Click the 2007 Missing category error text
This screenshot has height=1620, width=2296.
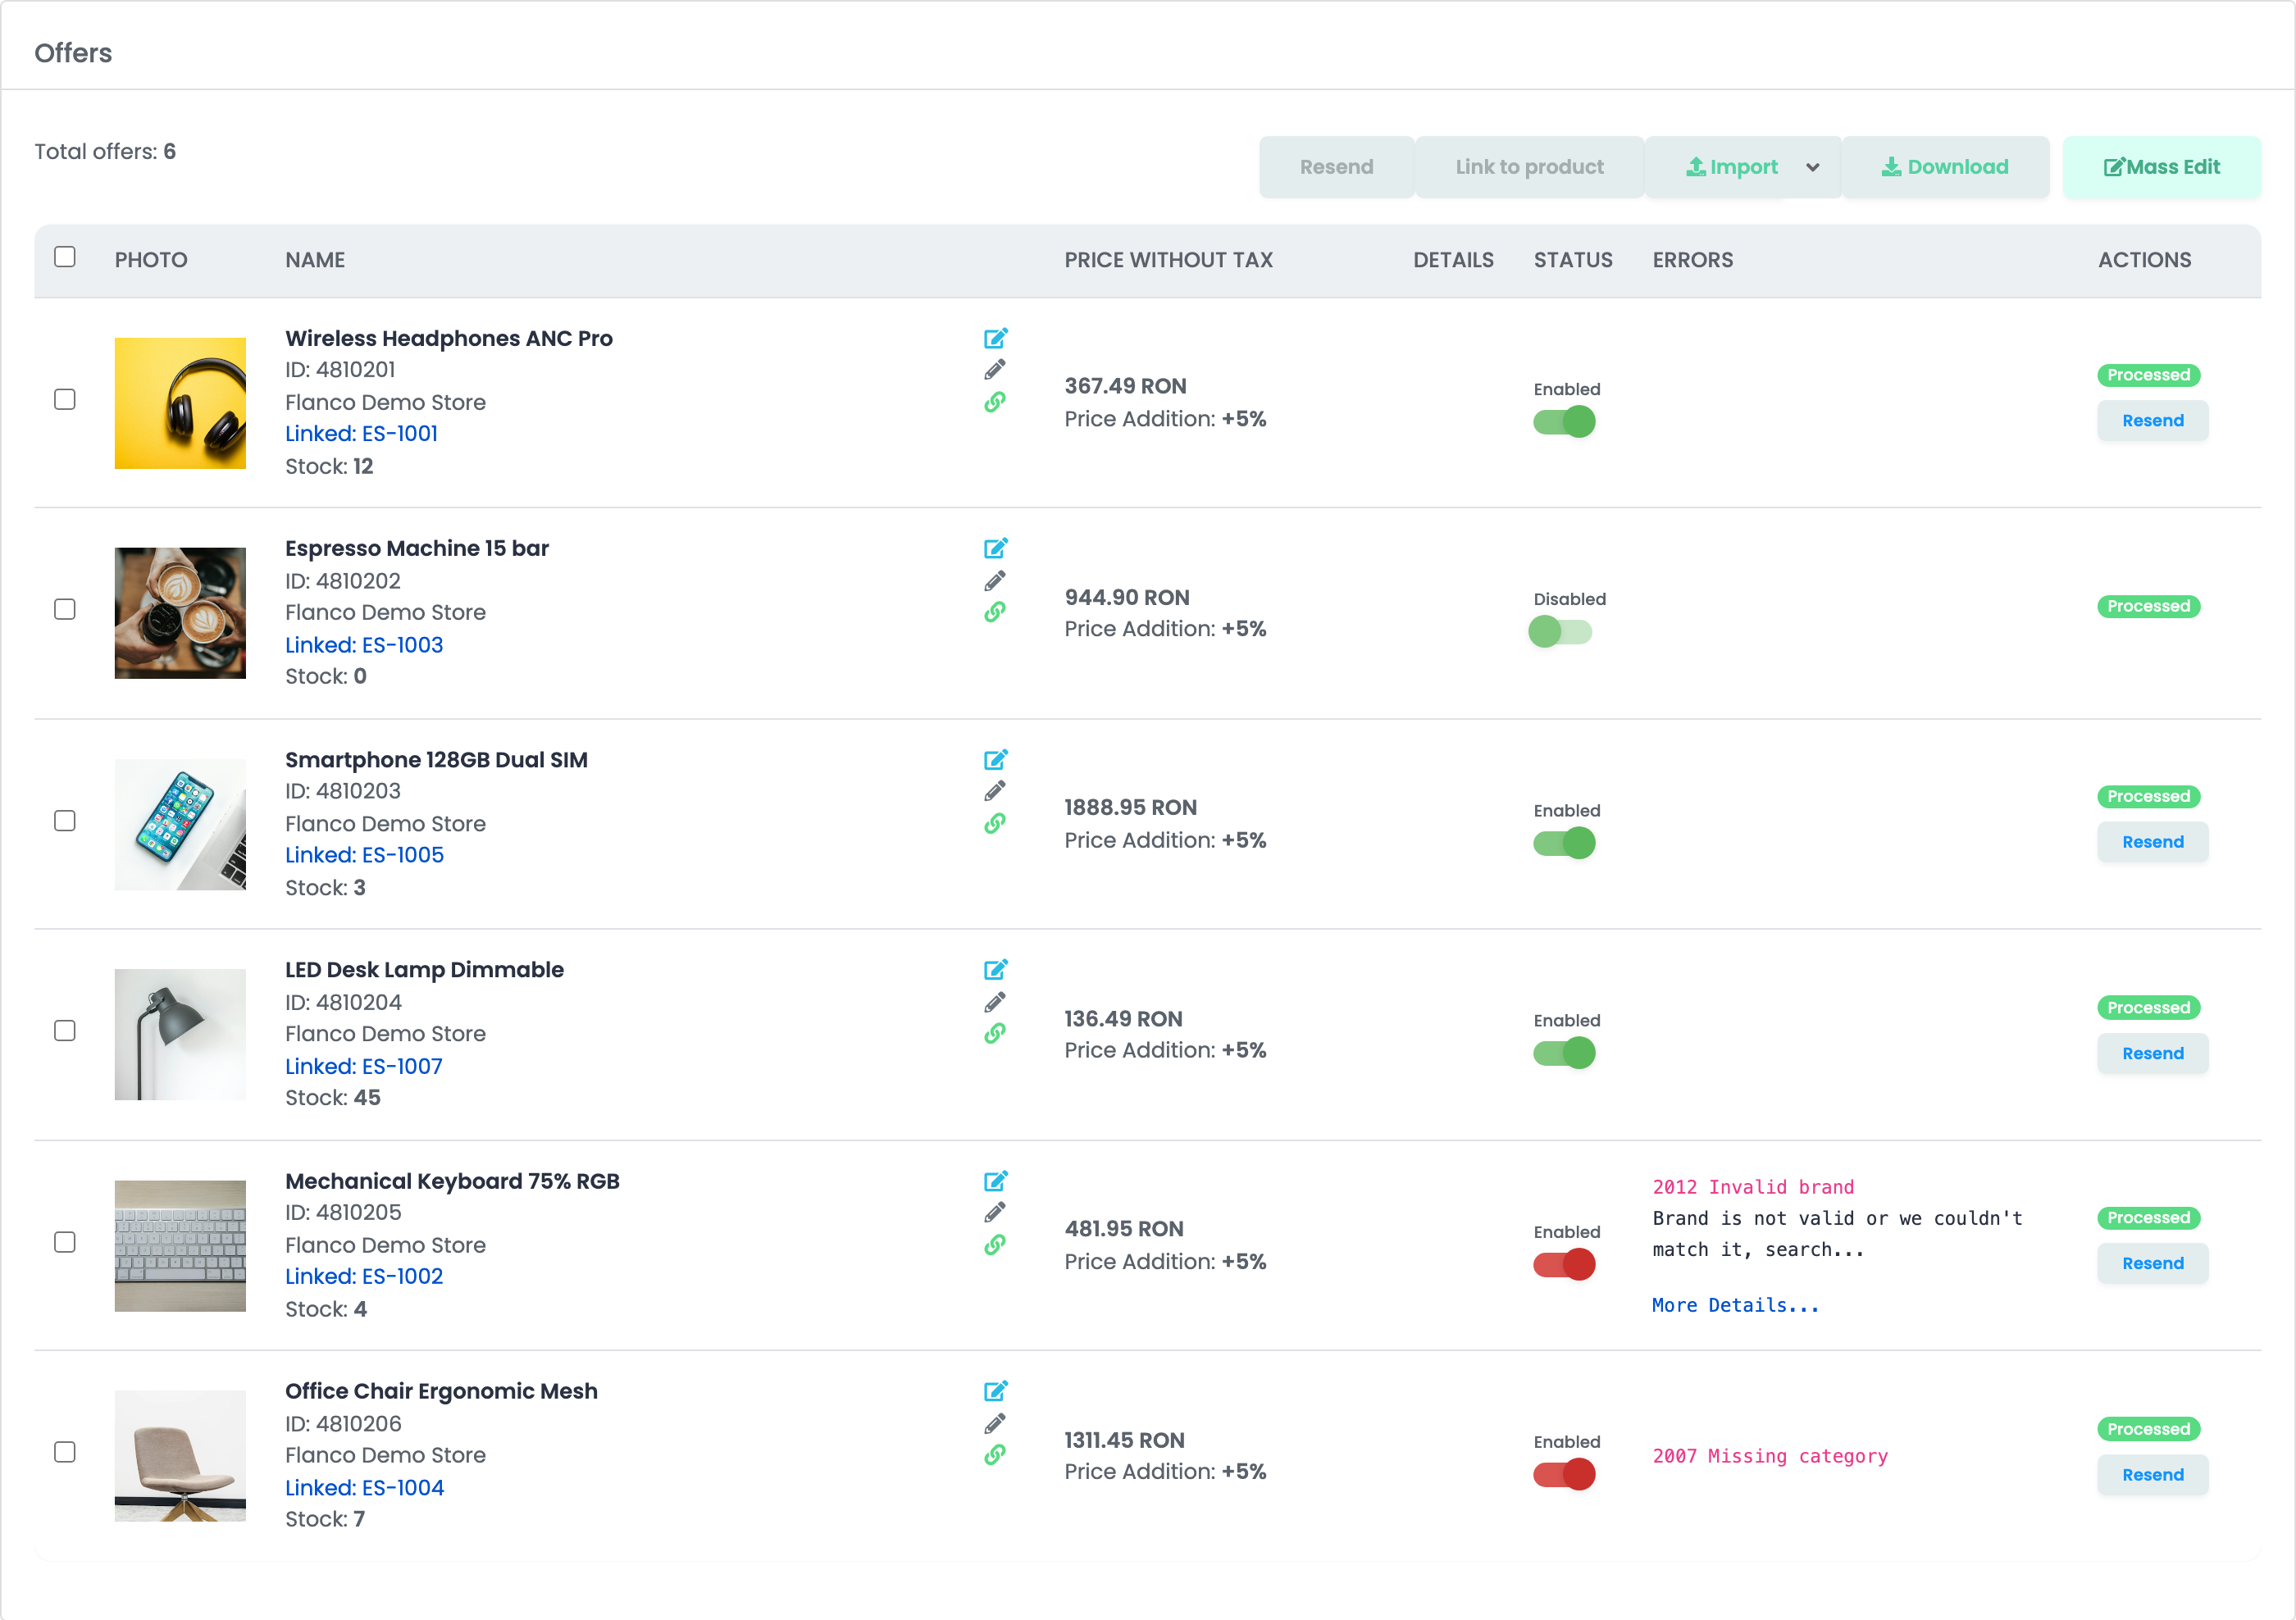1770,1456
